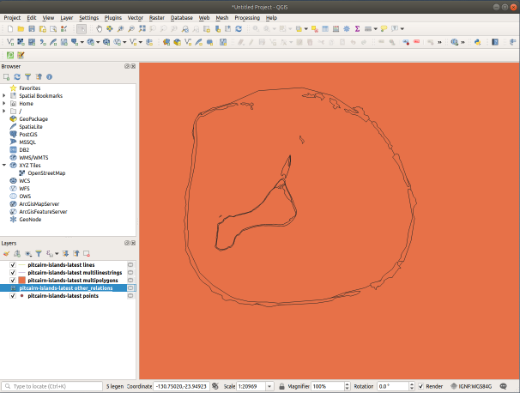
Task: Refresh the map canvas
Action: pyautogui.click(x=239, y=29)
